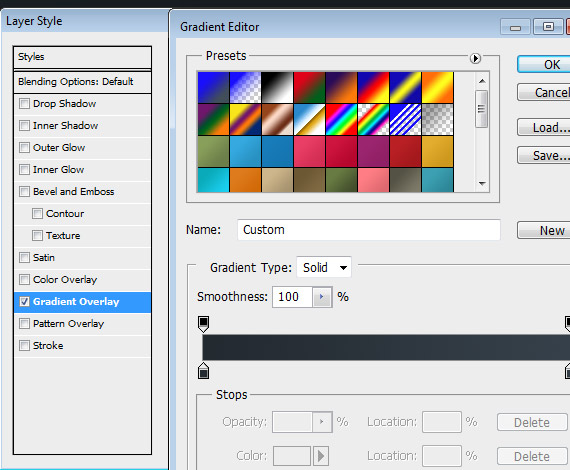The height and width of the screenshot is (470, 570).
Task: Open the Gradient Type dropdown
Action: (x=324, y=268)
